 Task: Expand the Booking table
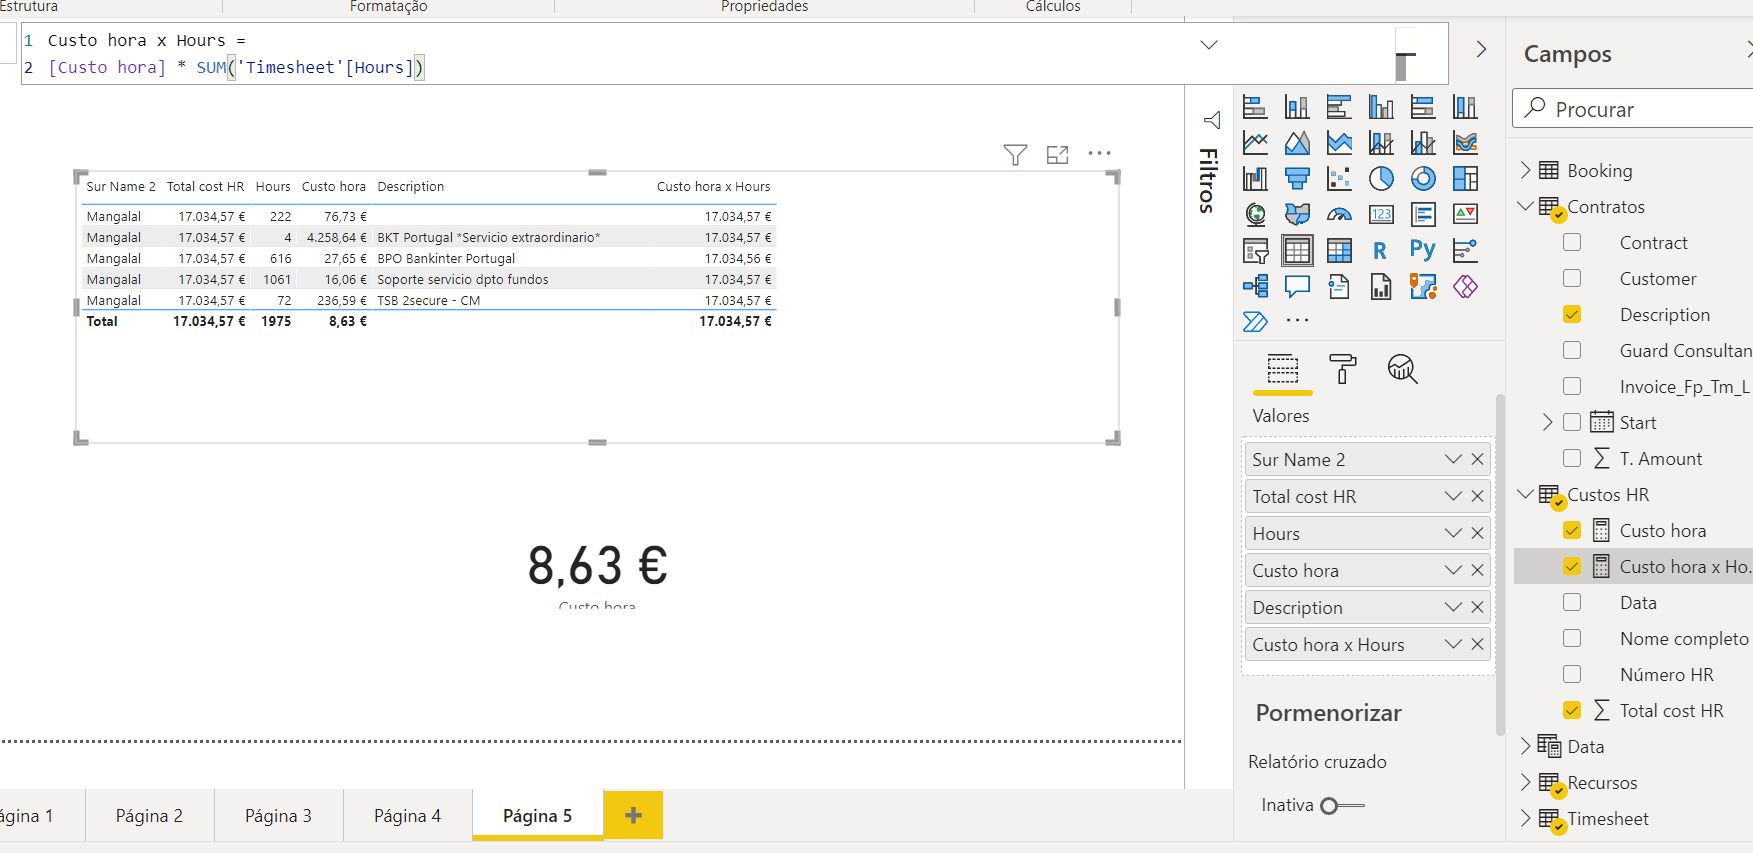(x=1525, y=171)
